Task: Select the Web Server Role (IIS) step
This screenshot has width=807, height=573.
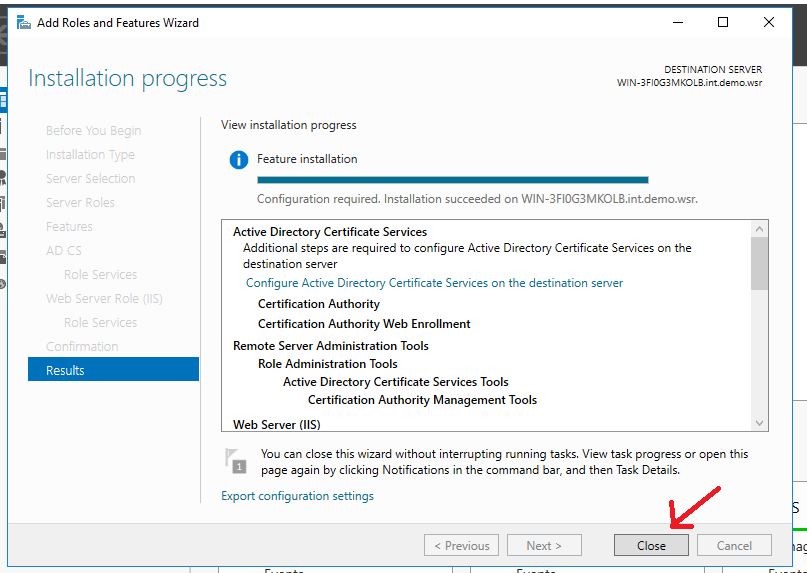Action: (x=104, y=298)
